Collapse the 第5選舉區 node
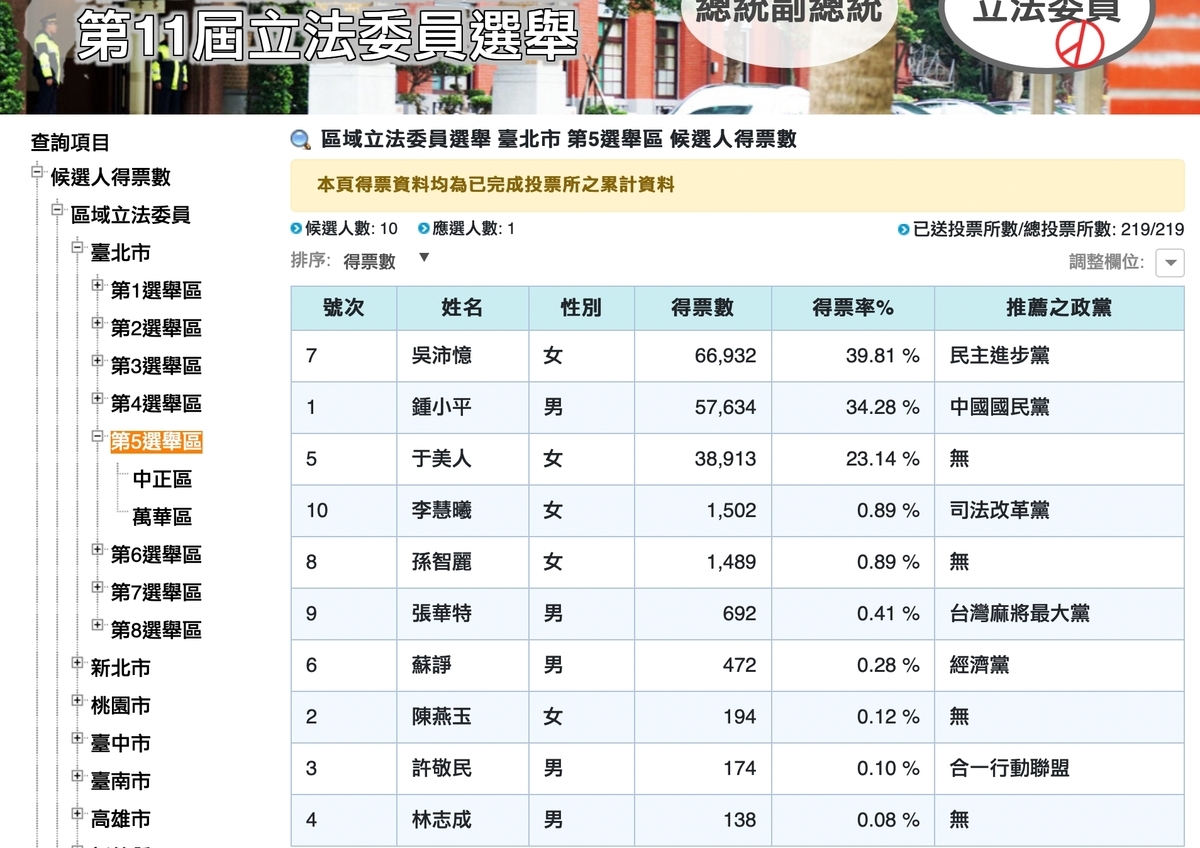The height and width of the screenshot is (848, 1200). pos(97,437)
